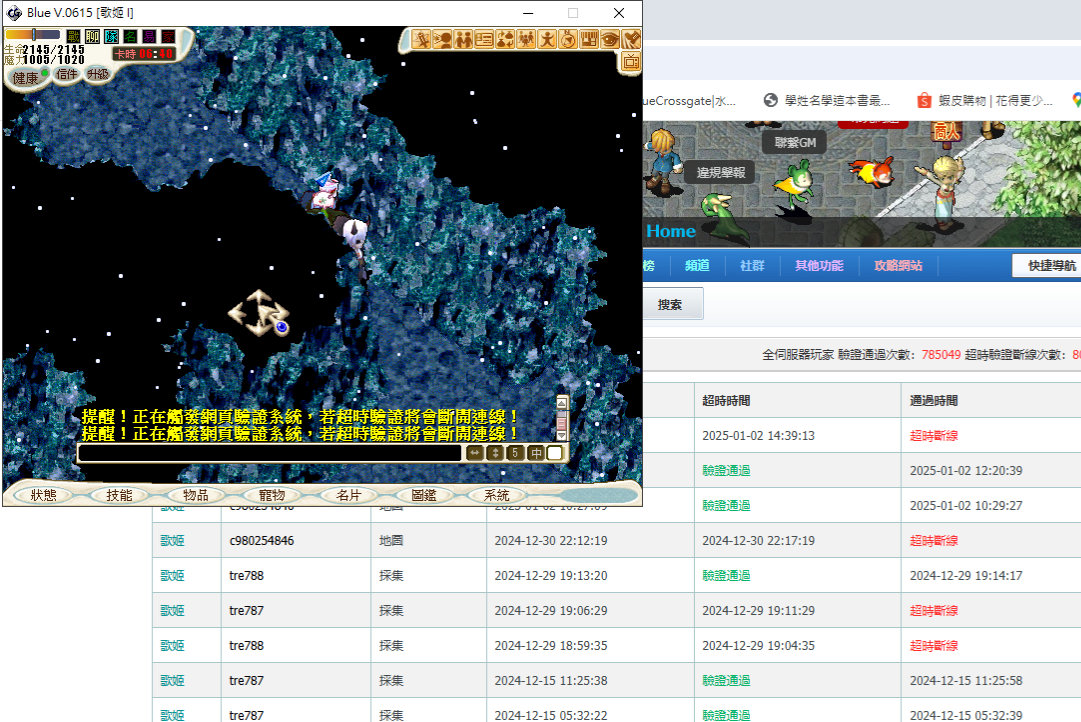Open the 圖鑑 album menu
This screenshot has width=1081, height=722.
coord(424,495)
